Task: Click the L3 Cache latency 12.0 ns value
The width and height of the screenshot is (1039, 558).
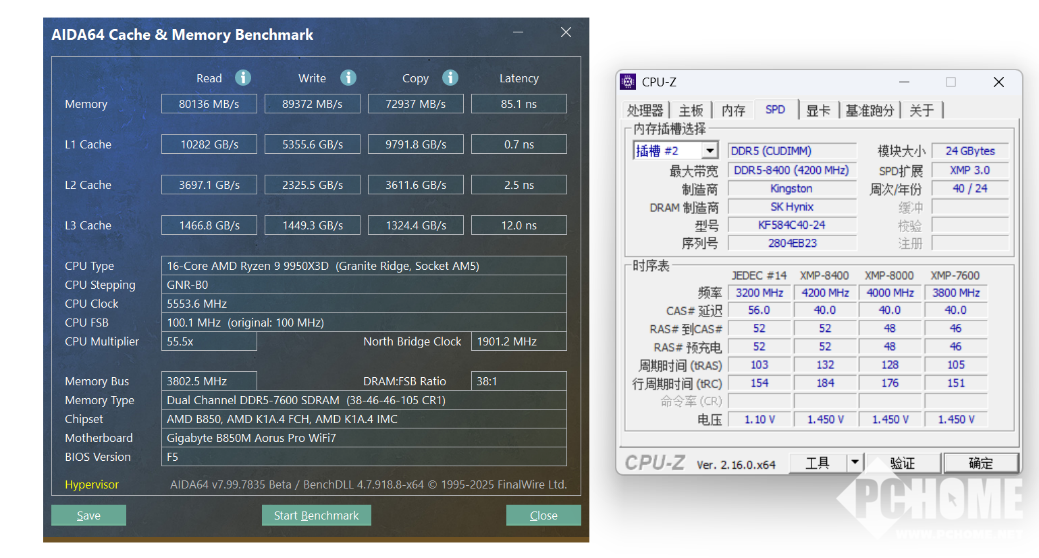Action: coord(519,225)
